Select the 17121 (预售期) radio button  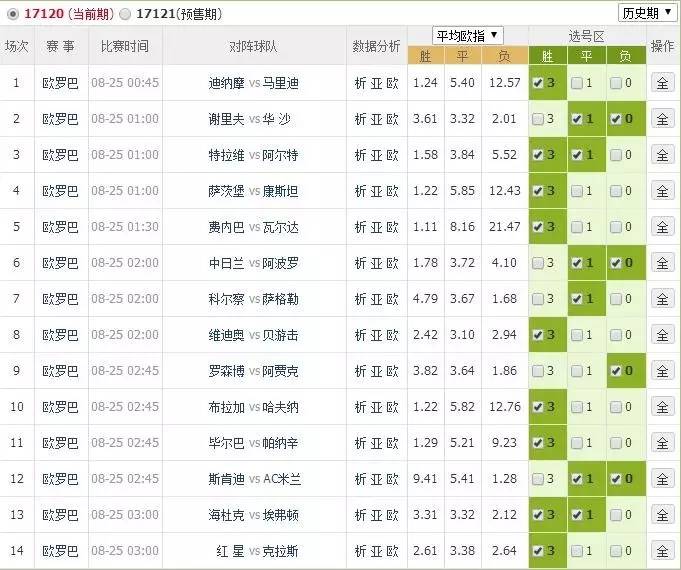point(124,14)
